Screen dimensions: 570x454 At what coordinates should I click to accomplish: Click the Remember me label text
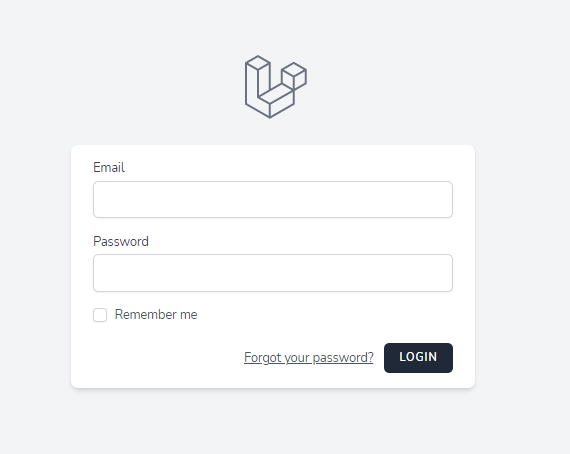click(156, 314)
